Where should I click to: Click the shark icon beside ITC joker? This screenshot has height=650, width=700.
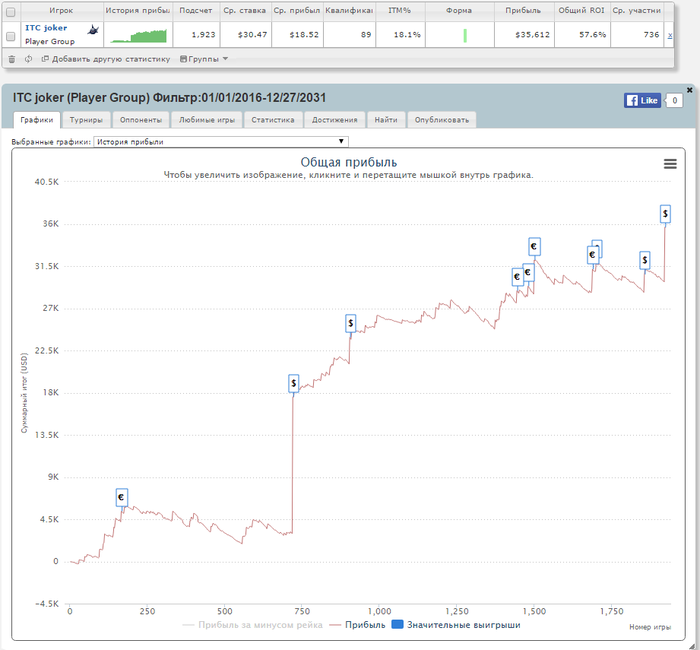point(93,30)
